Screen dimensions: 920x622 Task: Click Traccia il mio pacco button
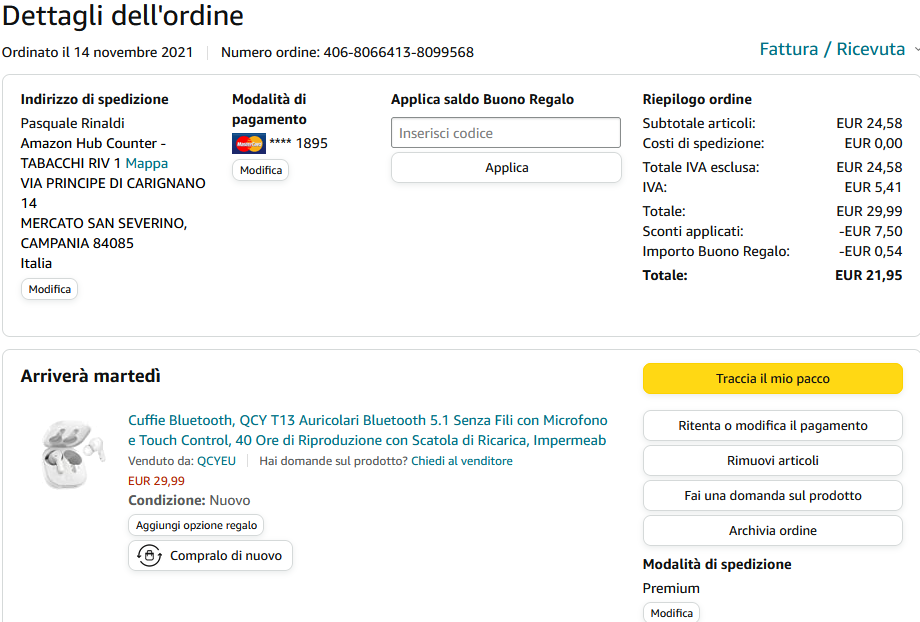point(772,379)
